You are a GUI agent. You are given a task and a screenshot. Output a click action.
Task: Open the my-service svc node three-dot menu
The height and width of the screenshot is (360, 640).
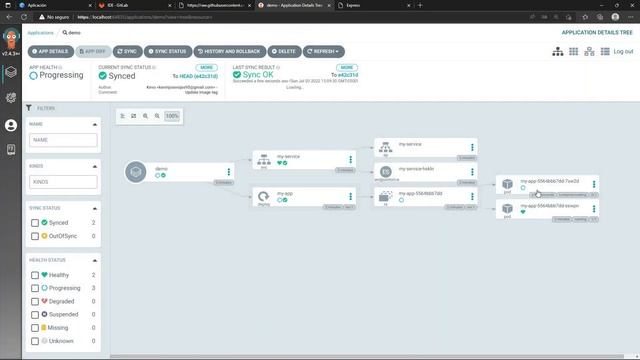(350, 160)
